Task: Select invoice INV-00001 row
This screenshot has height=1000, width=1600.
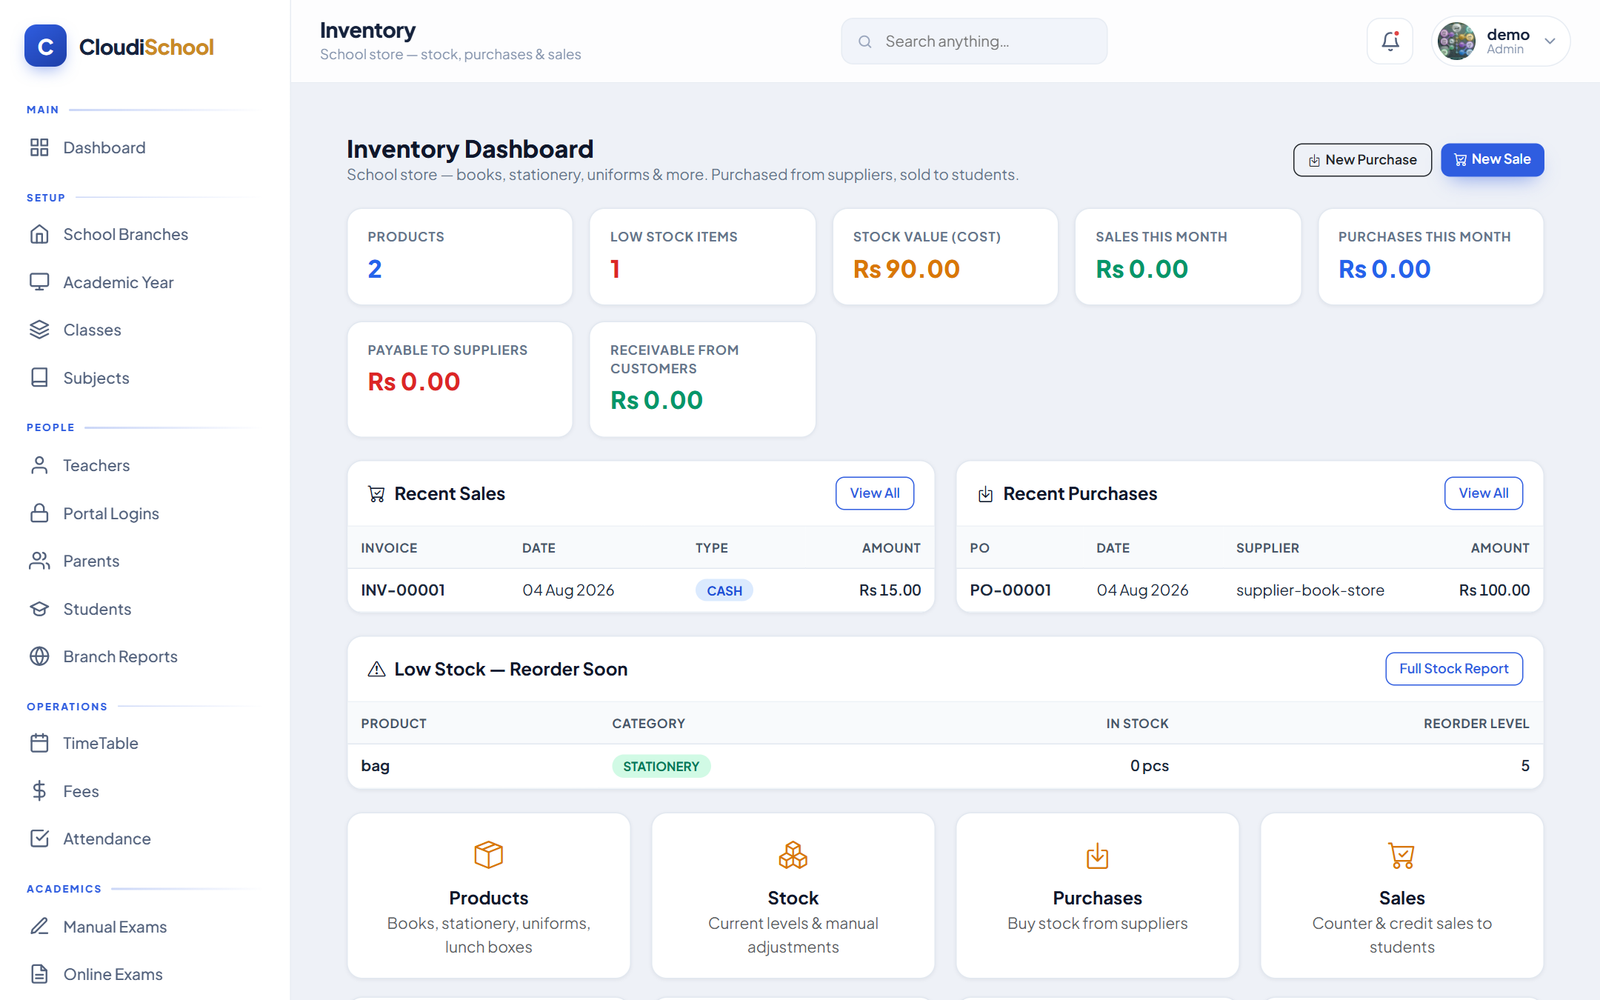Action: click(641, 590)
